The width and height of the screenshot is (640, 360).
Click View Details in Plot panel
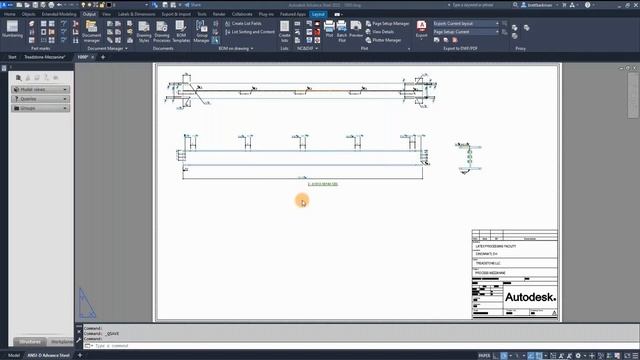coord(380,32)
